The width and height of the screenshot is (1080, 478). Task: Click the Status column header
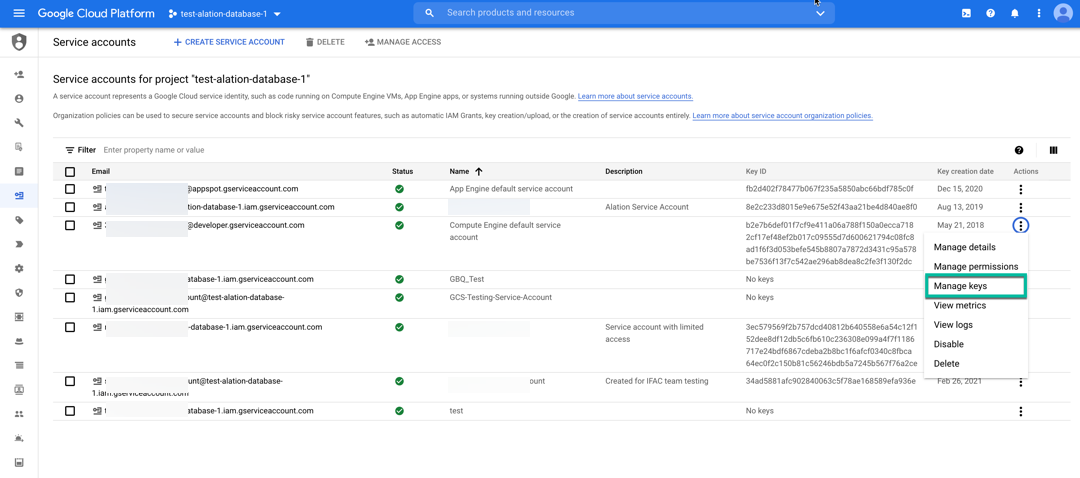(402, 172)
